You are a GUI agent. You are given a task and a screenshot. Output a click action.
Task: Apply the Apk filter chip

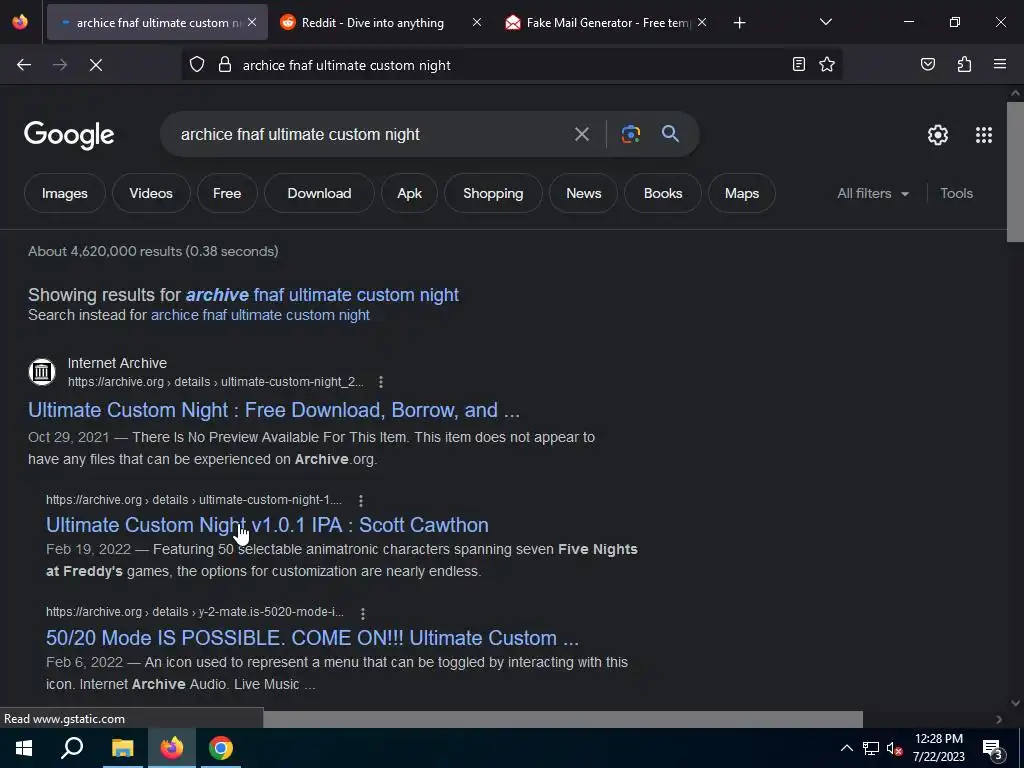click(409, 193)
